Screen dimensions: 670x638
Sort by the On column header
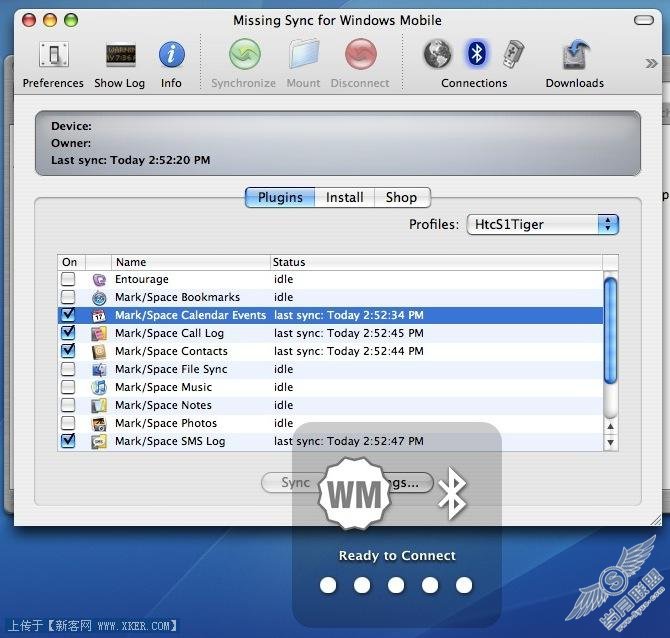coord(71,262)
